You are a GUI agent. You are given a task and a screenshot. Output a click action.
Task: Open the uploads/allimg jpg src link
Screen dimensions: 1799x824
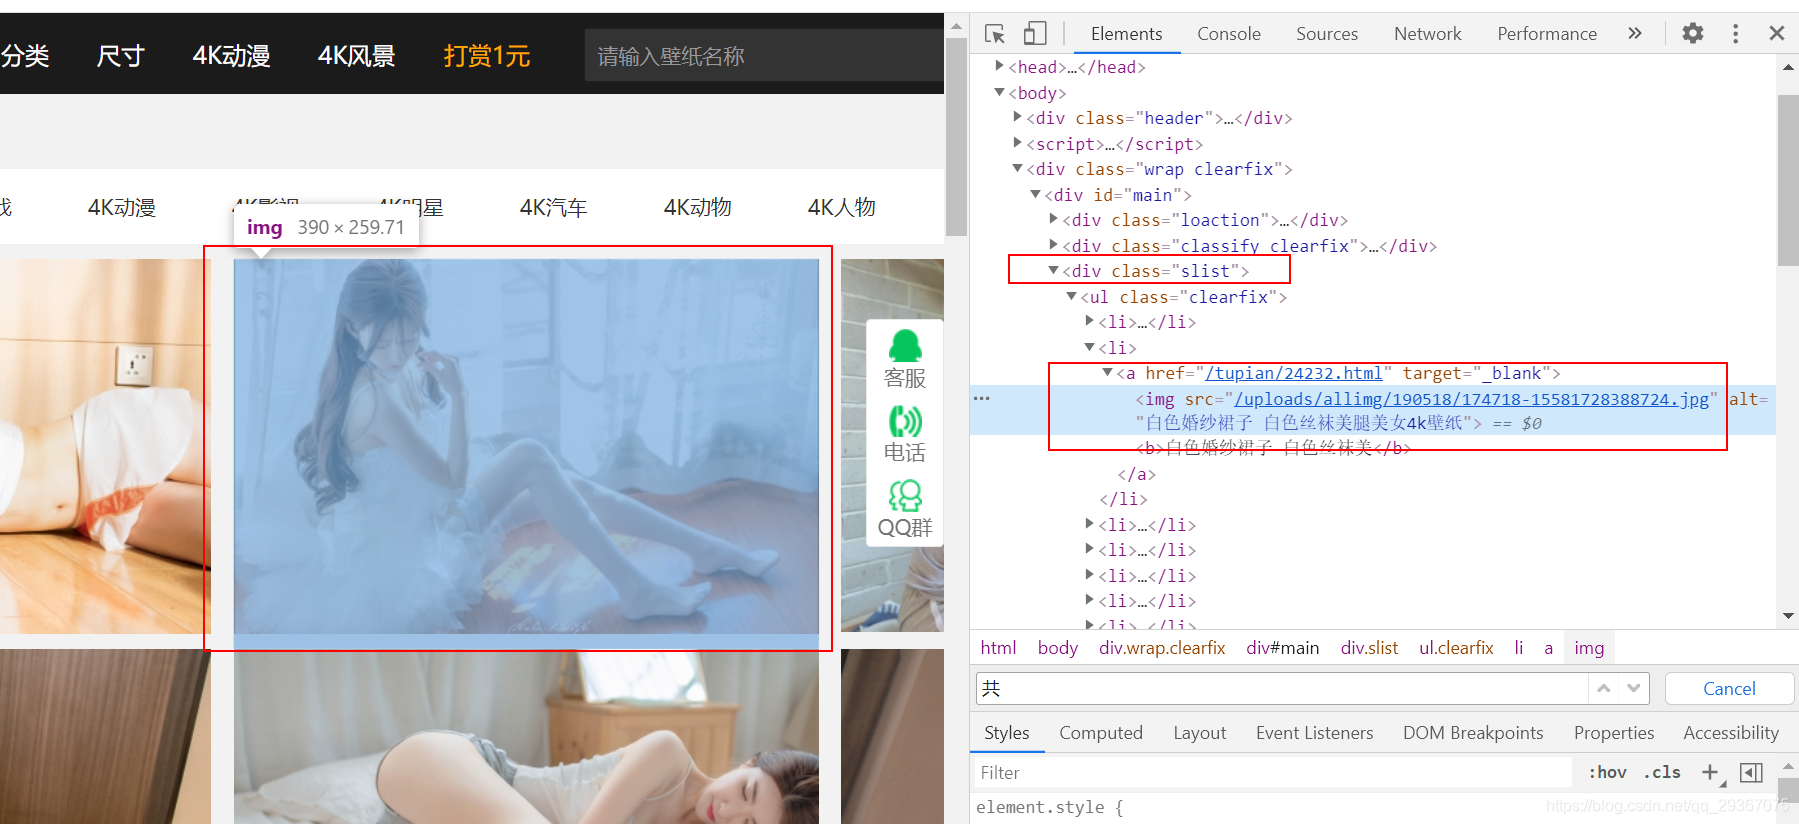[x=1472, y=399]
